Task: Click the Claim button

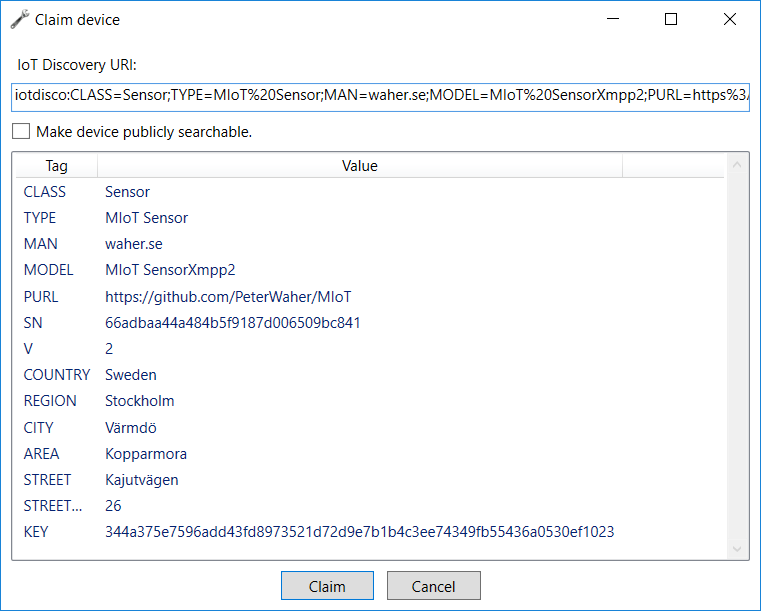Action: coord(327,586)
